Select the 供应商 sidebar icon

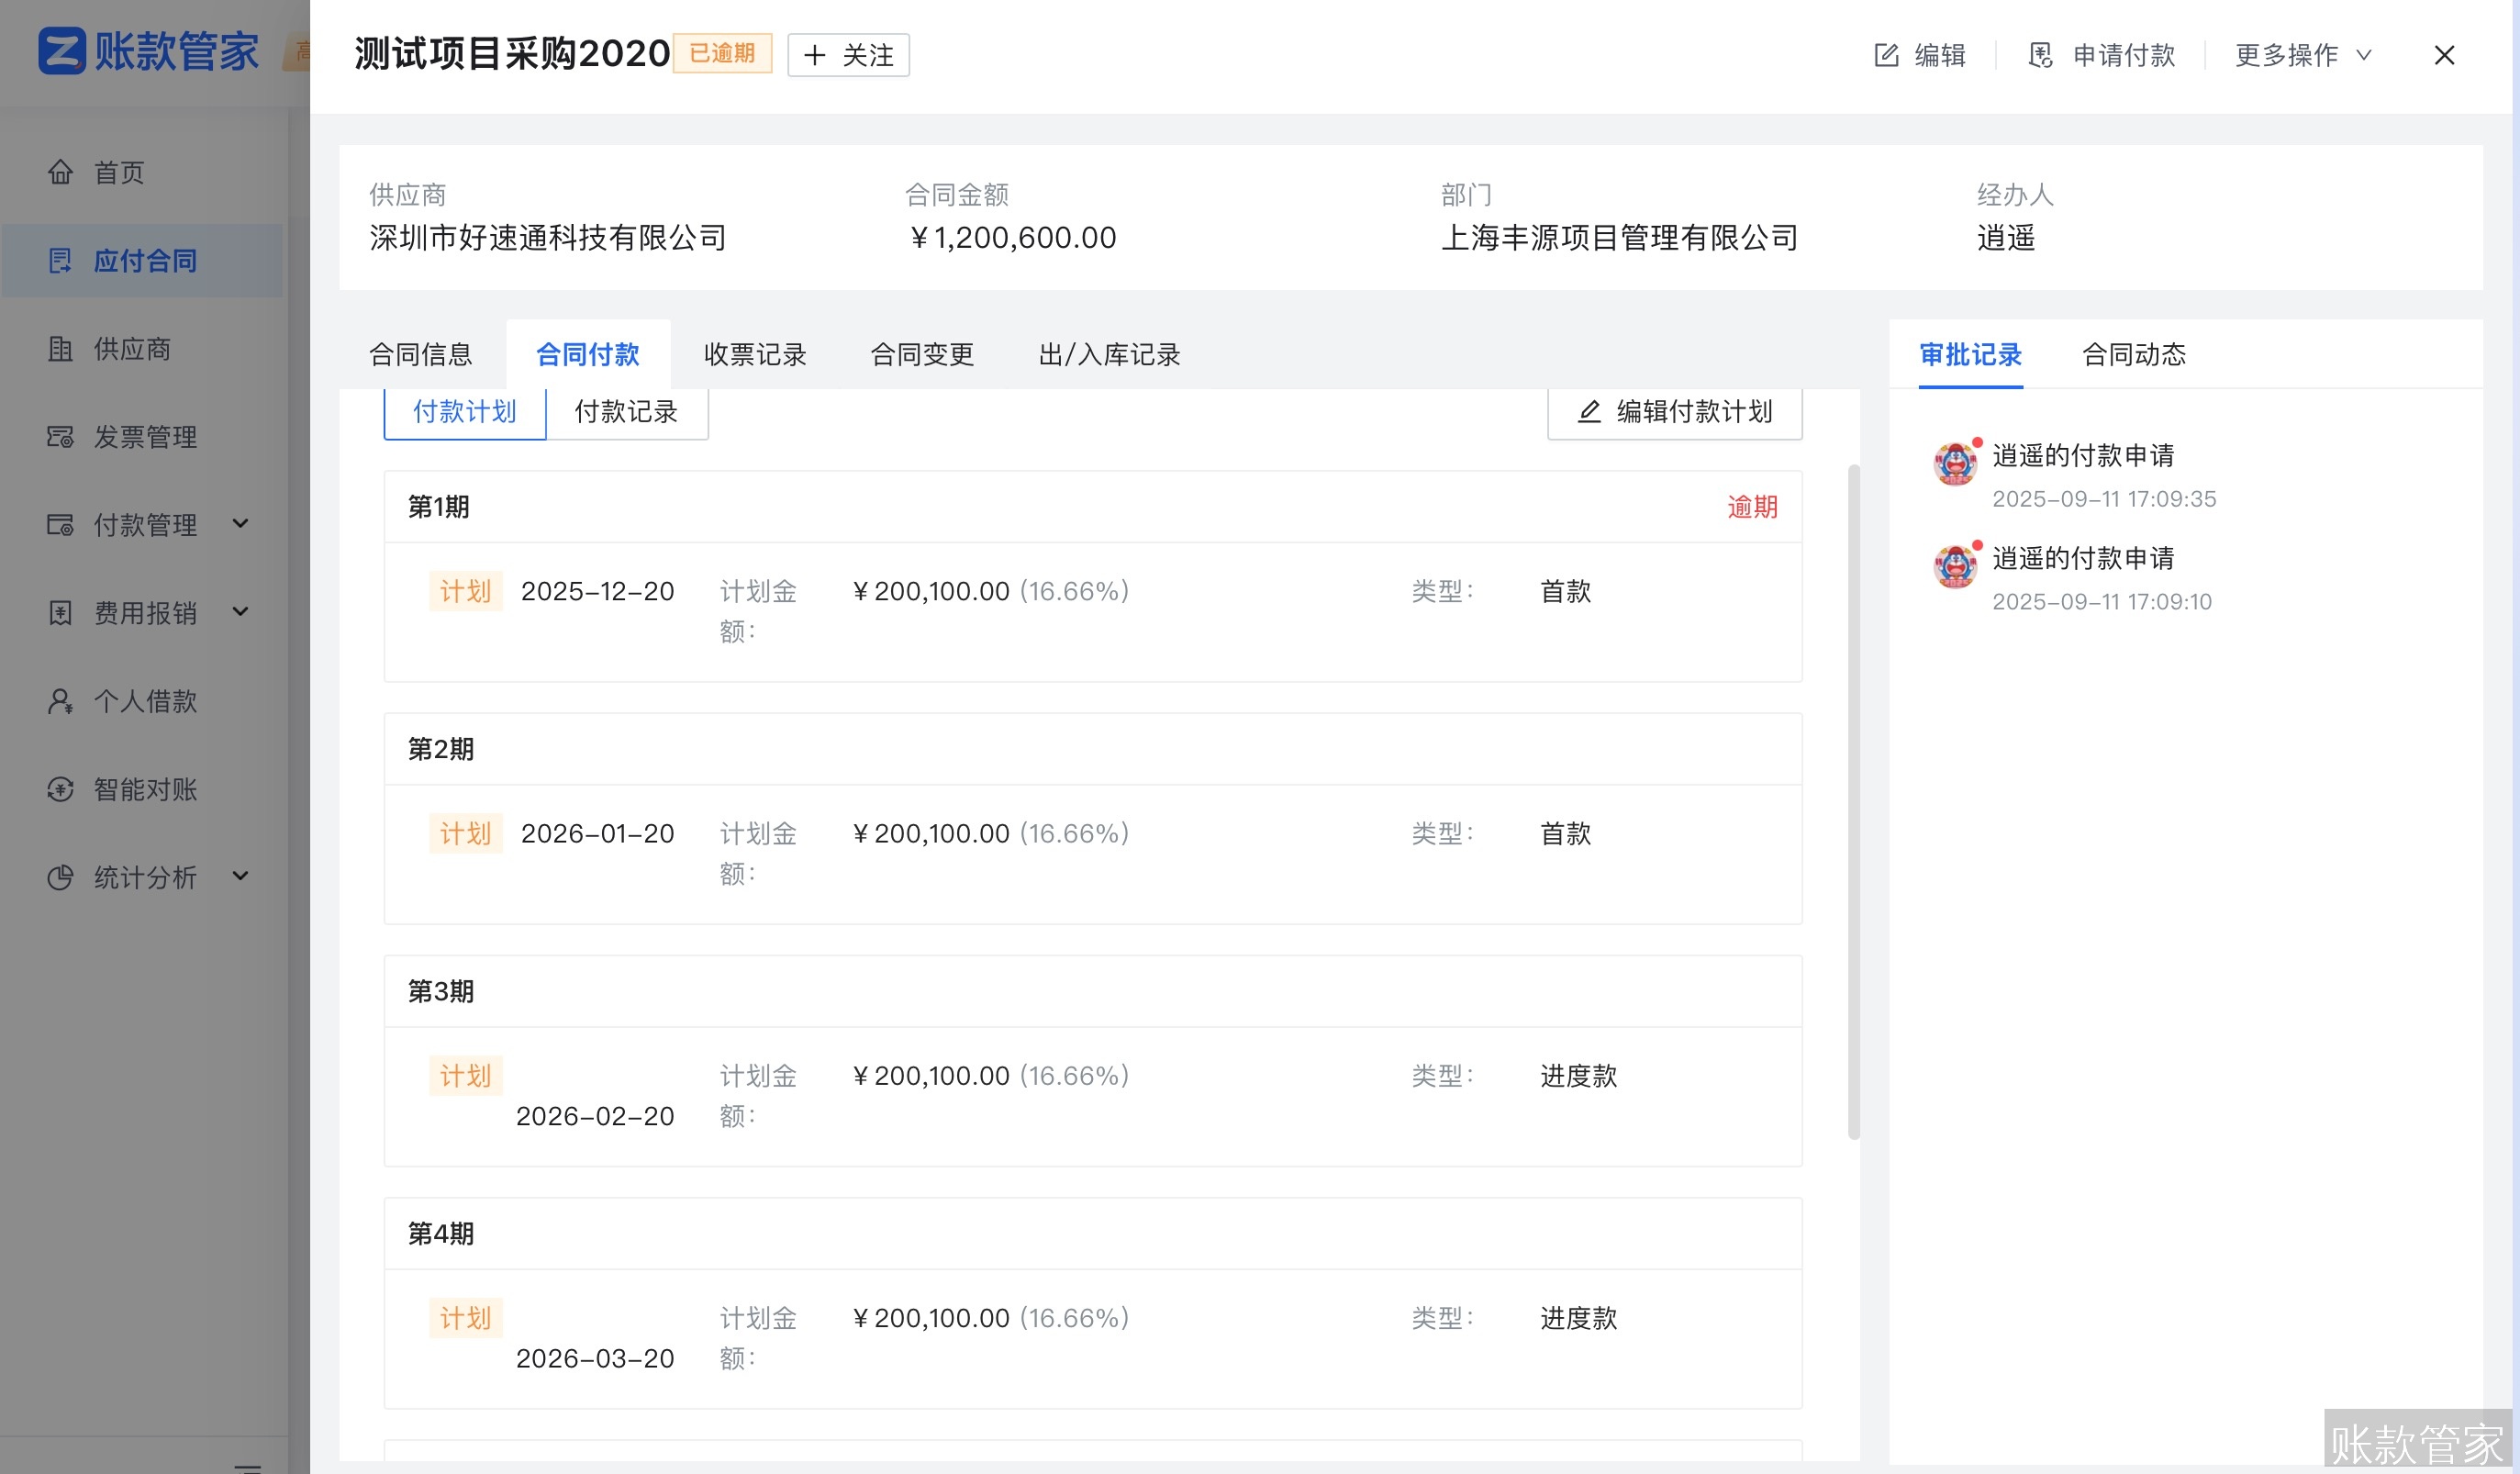[x=60, y=350]
